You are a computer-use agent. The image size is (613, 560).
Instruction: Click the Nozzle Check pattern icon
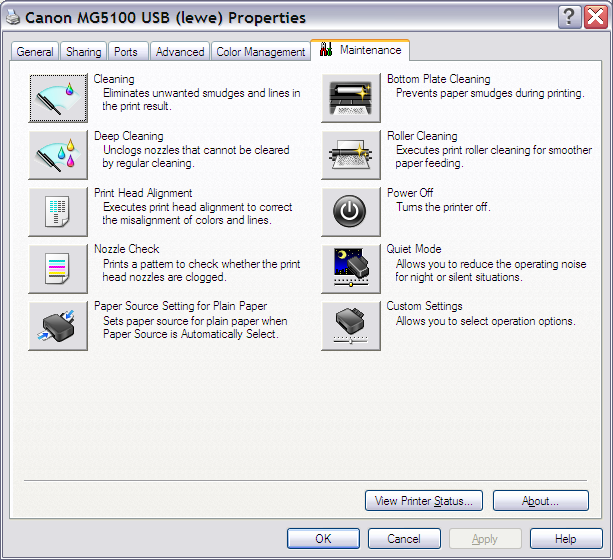tap(58, 269)
